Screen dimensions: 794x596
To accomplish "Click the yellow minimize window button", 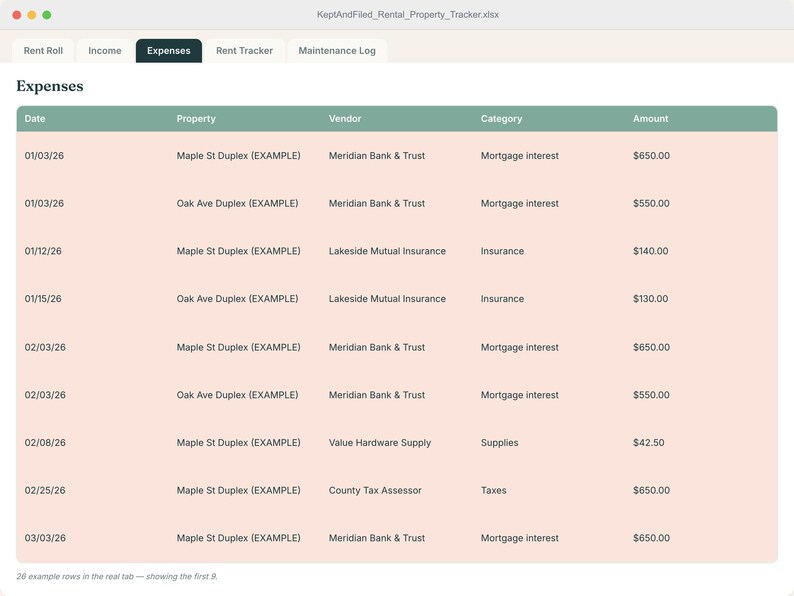I will tap(32, 15).
